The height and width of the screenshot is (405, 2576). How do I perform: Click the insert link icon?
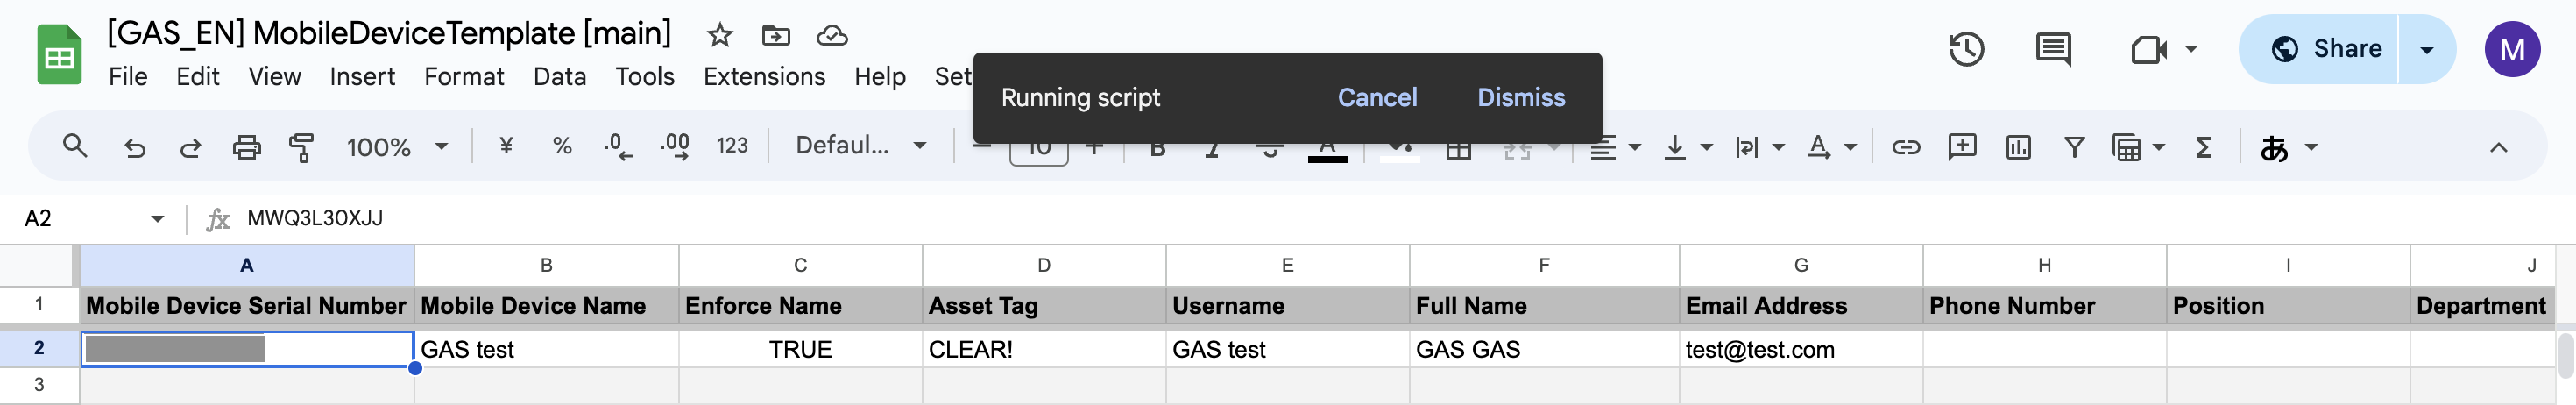pyautogui.click(x=1905, y=148)
